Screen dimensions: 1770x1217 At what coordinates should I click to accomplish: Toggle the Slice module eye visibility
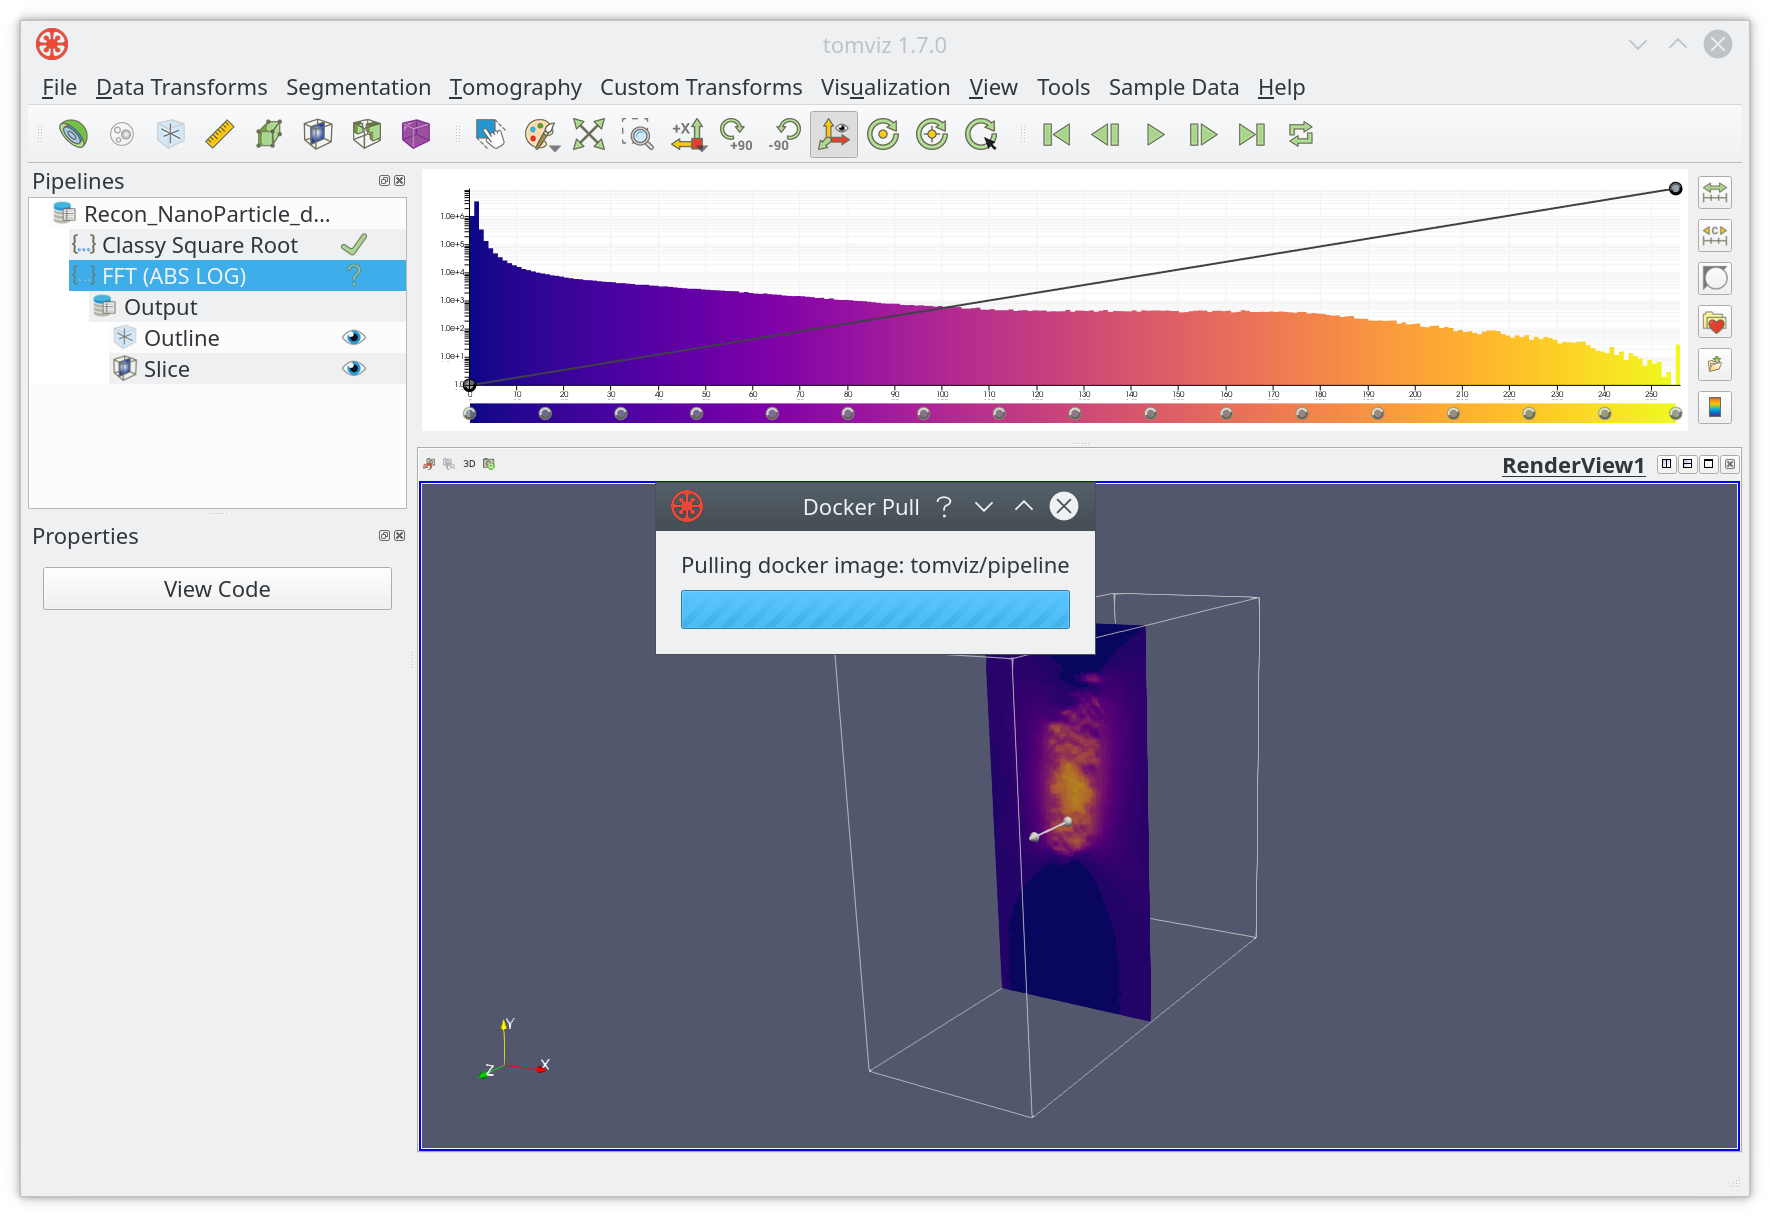coord(354,369)
